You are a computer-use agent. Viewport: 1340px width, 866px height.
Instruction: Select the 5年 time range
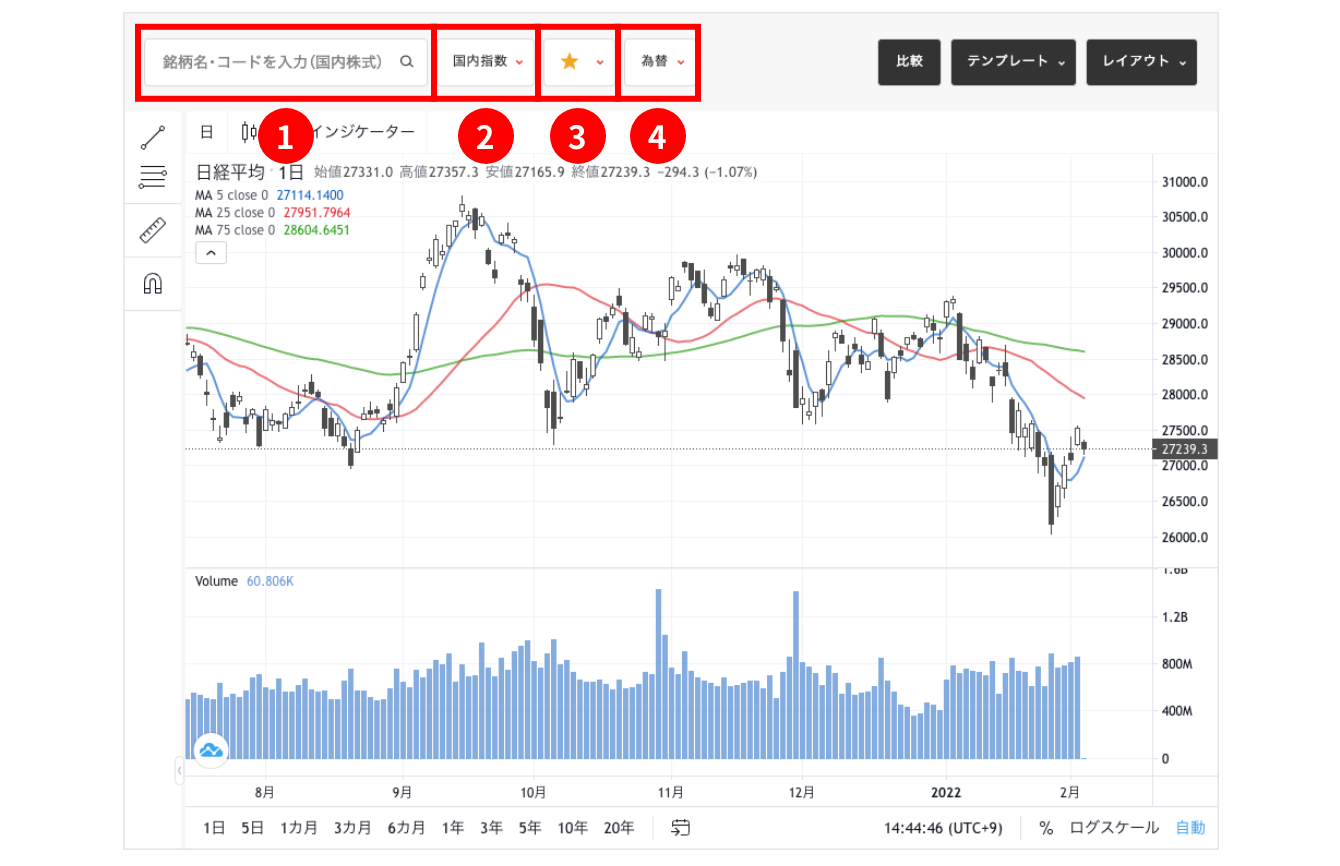click(530, 828)
